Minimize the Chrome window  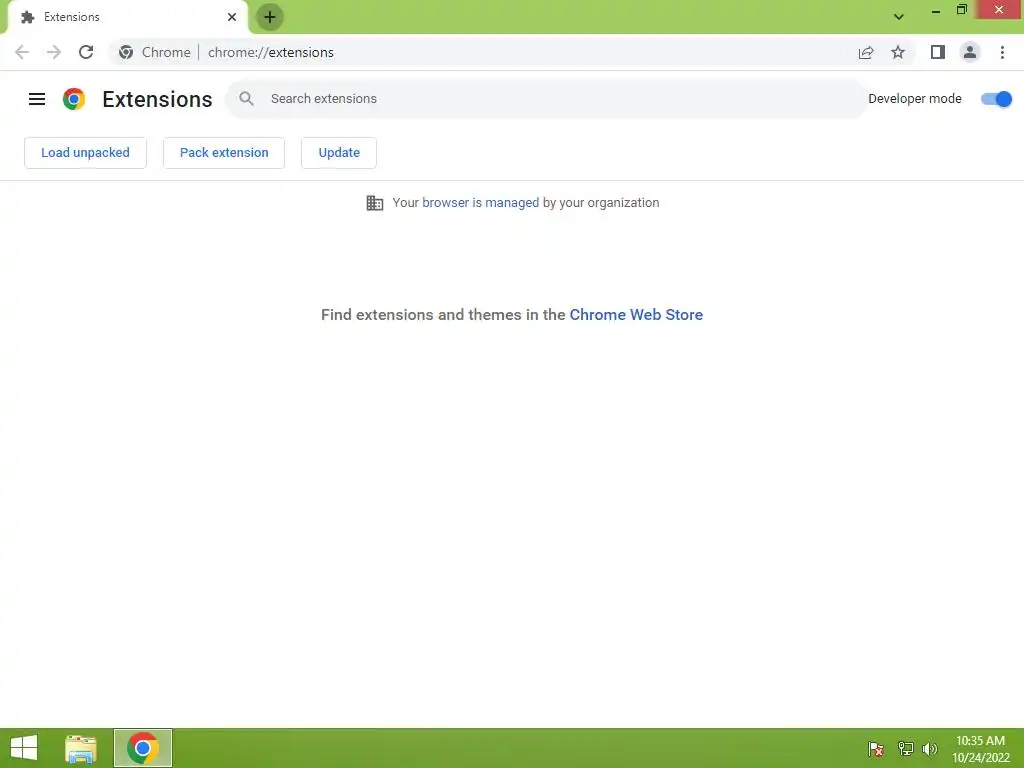pos(936,10)
